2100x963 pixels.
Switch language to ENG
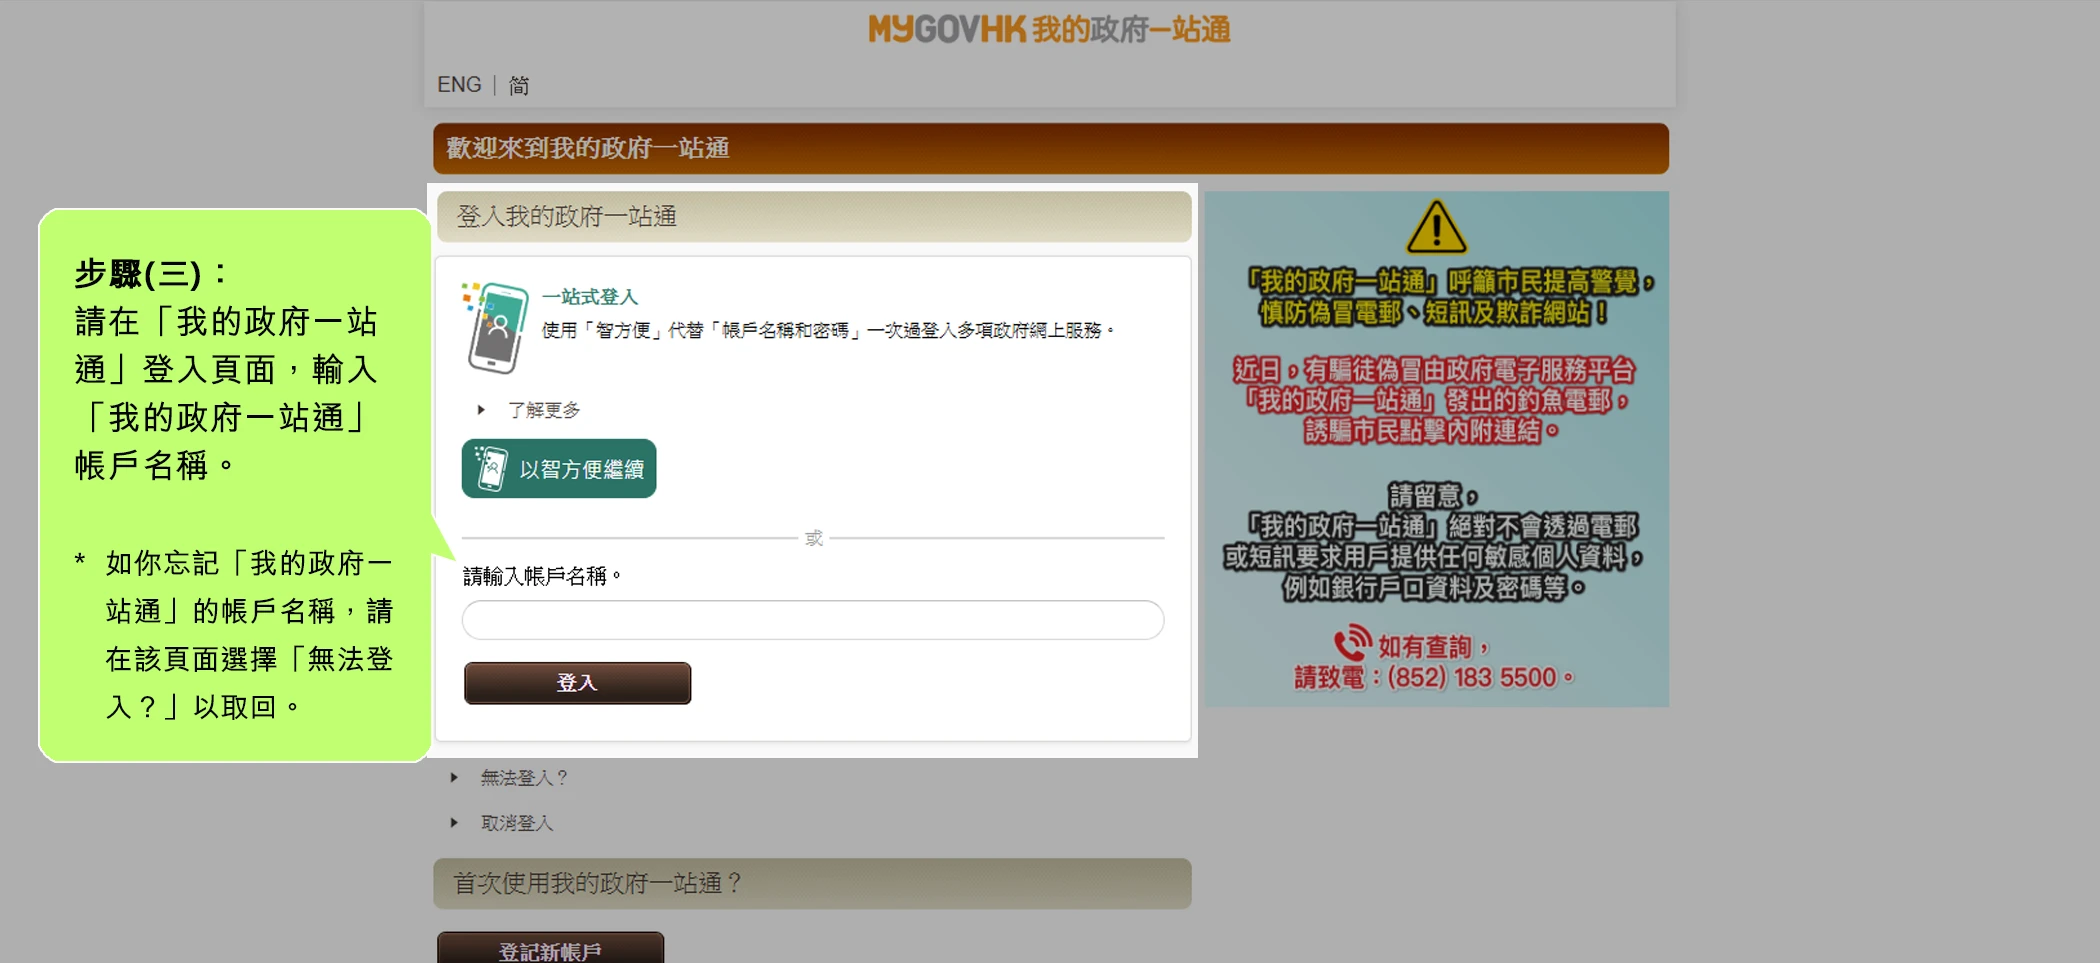tap(459, 85)
